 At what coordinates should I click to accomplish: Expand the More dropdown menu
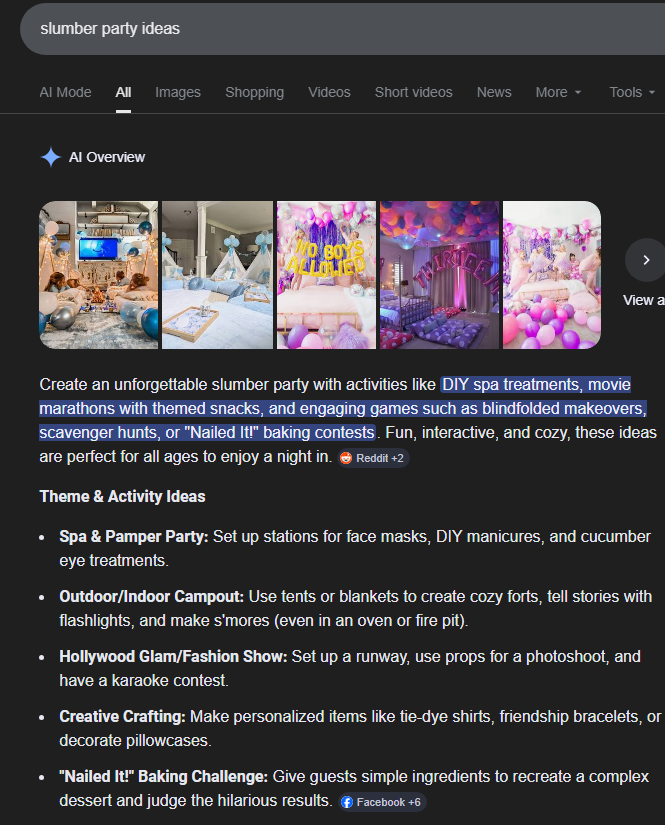[x=558, y=92]
